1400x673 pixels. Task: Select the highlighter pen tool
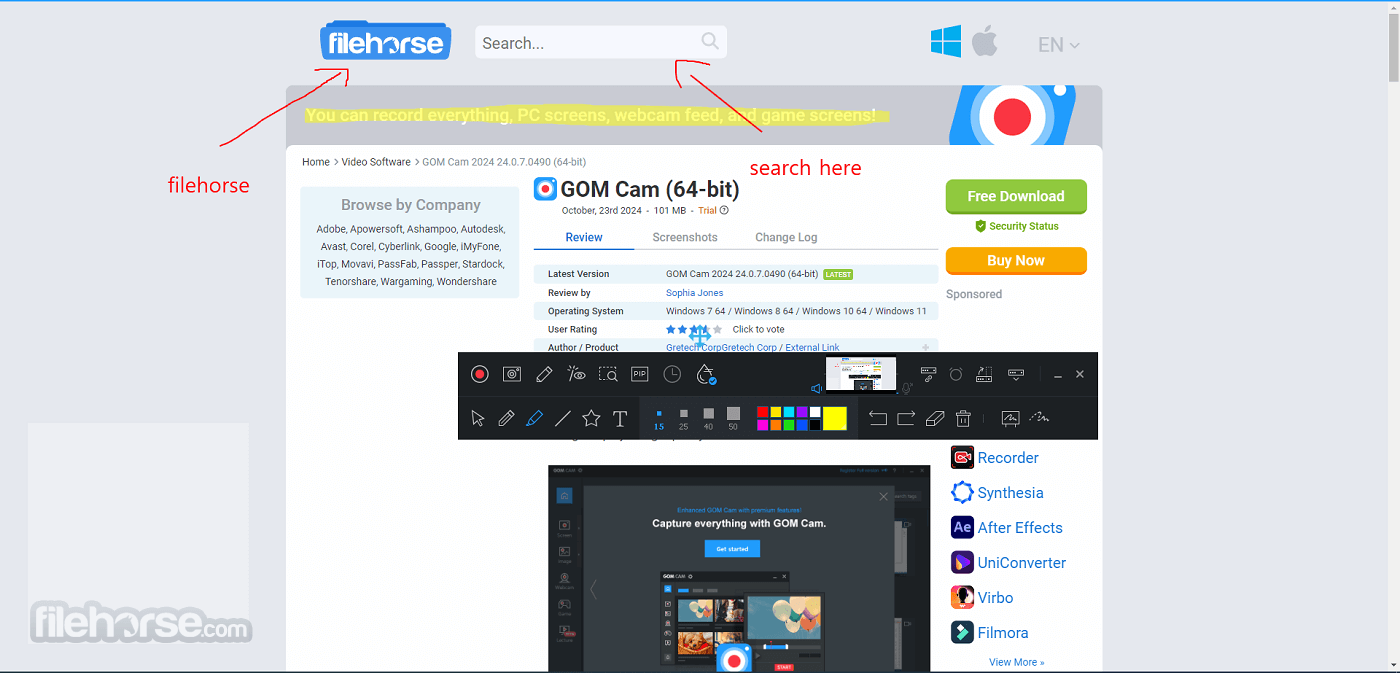[534, 418]
